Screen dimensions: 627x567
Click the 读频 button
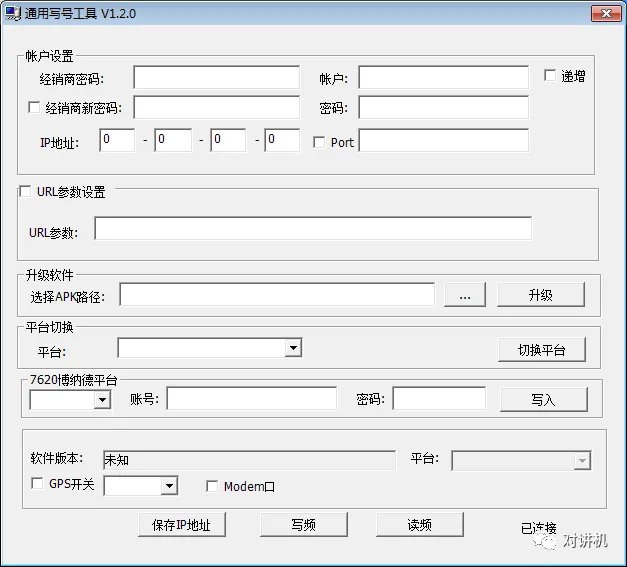pos(419,525)
